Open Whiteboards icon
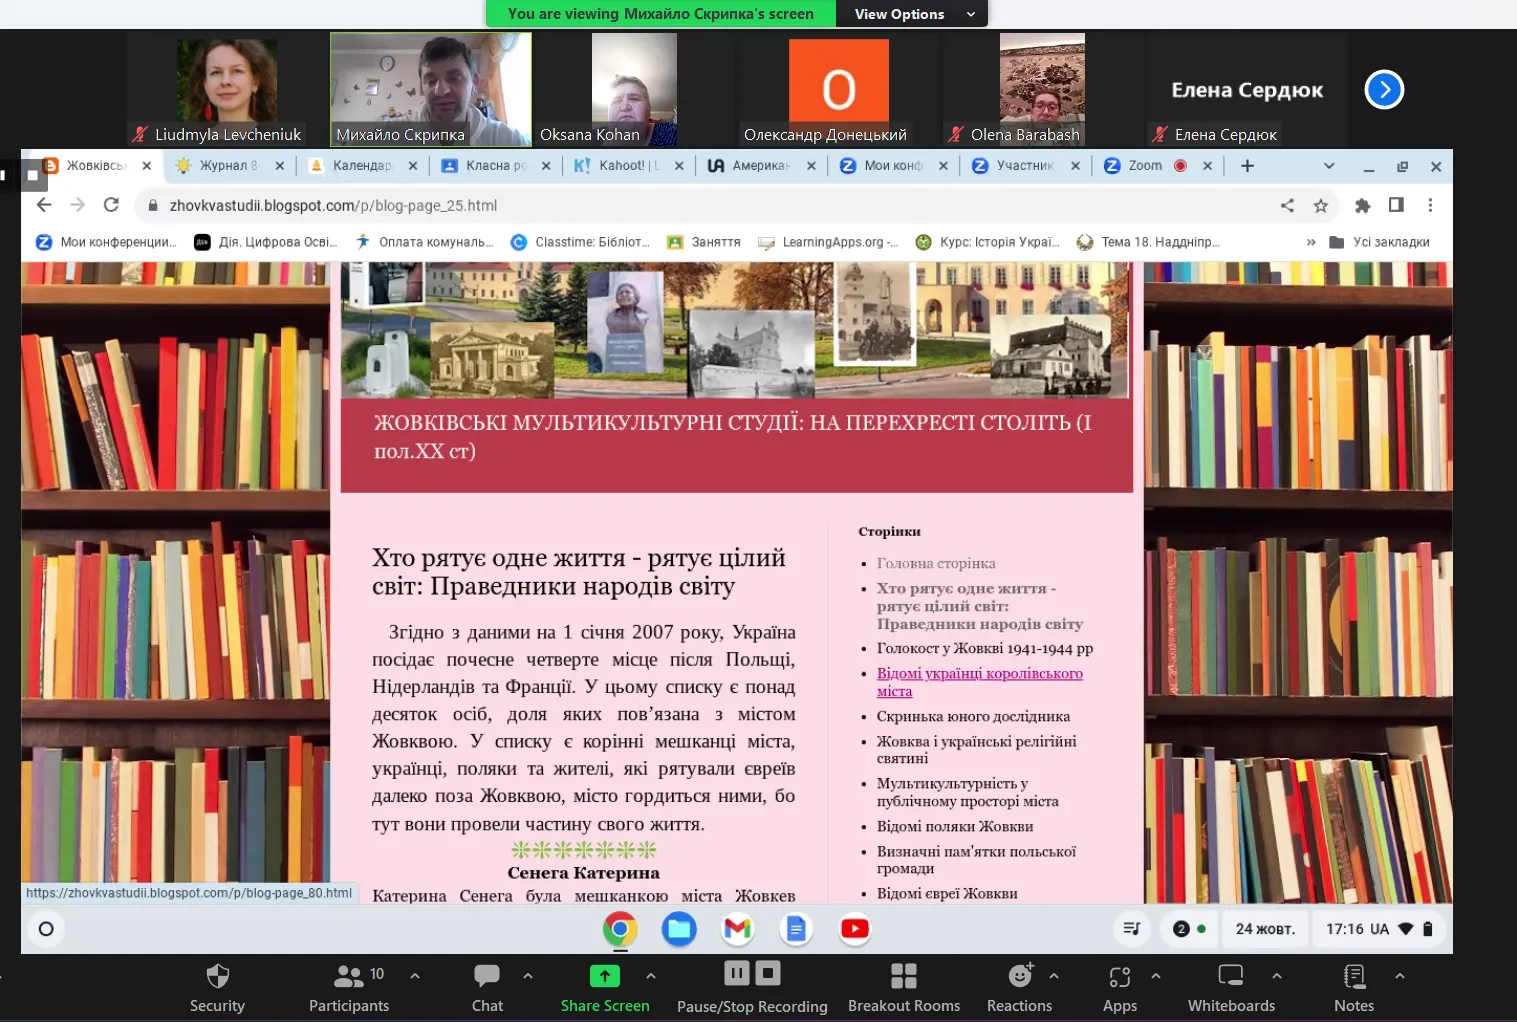1517x1022 pixels. pos(1231,976)
